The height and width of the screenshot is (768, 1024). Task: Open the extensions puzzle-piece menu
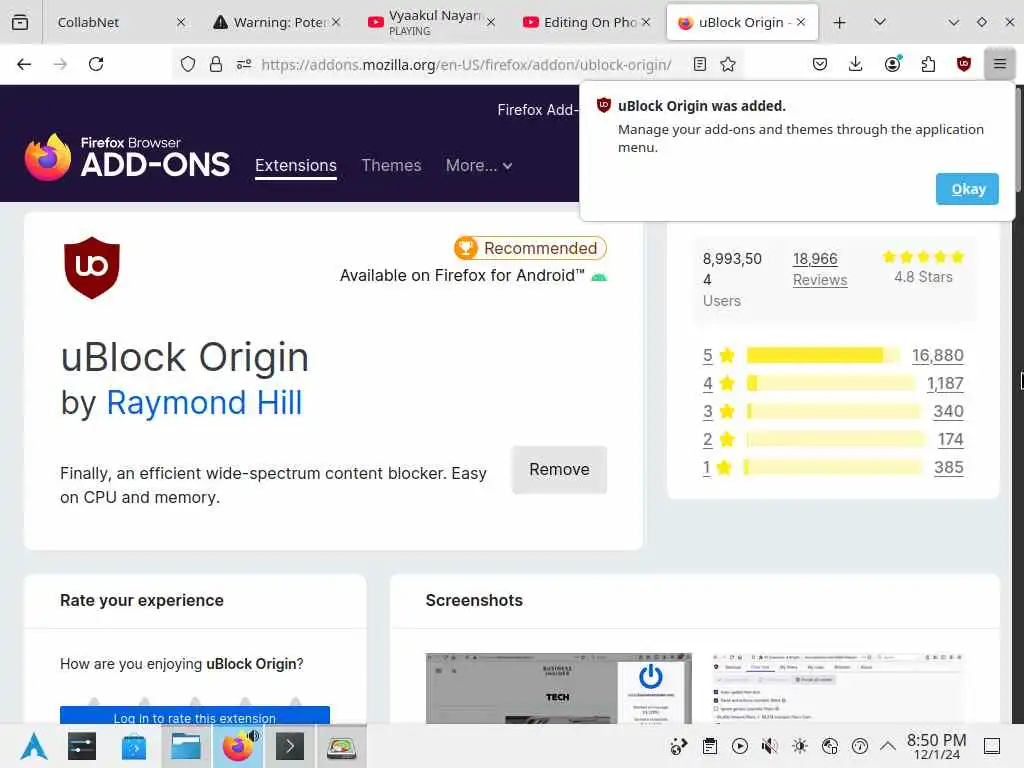[x=928, y=64]
